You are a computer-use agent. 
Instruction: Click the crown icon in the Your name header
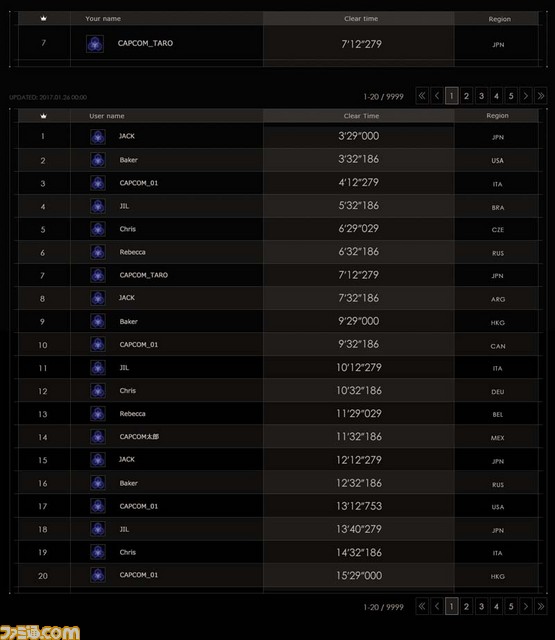pos(44,18)
